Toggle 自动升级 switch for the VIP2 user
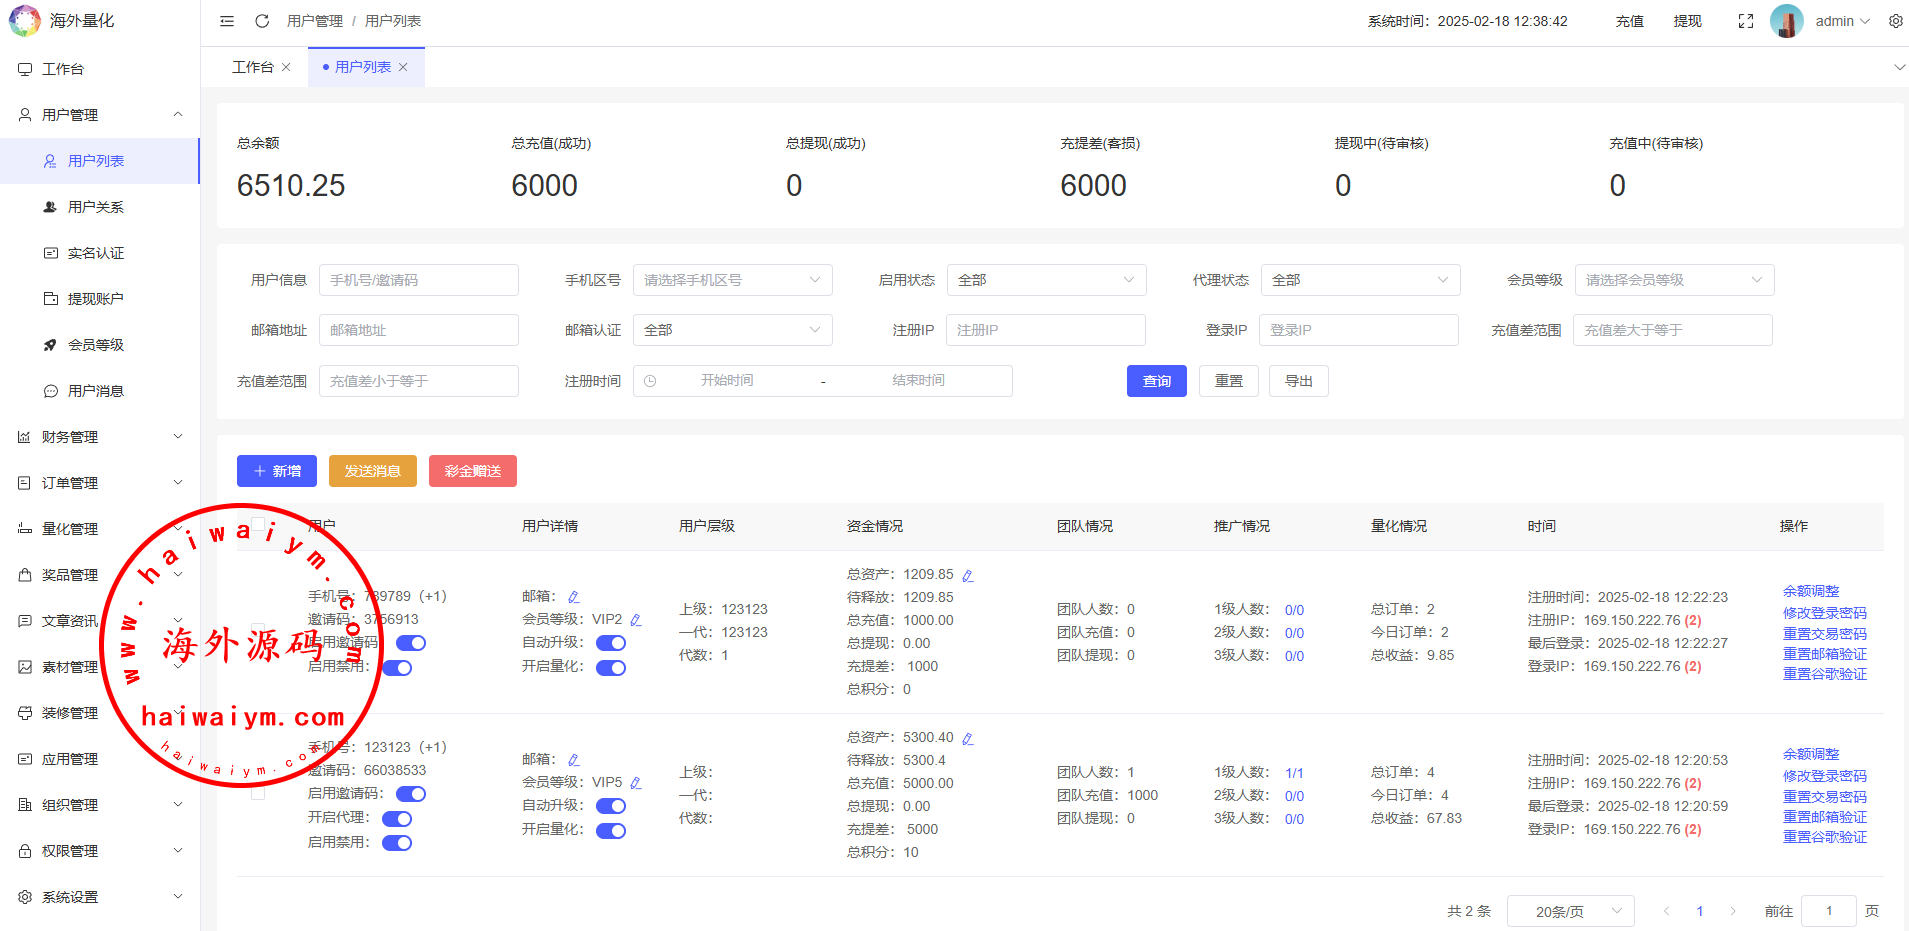This screenshot has width=1909, height=931. coord(610,643)
